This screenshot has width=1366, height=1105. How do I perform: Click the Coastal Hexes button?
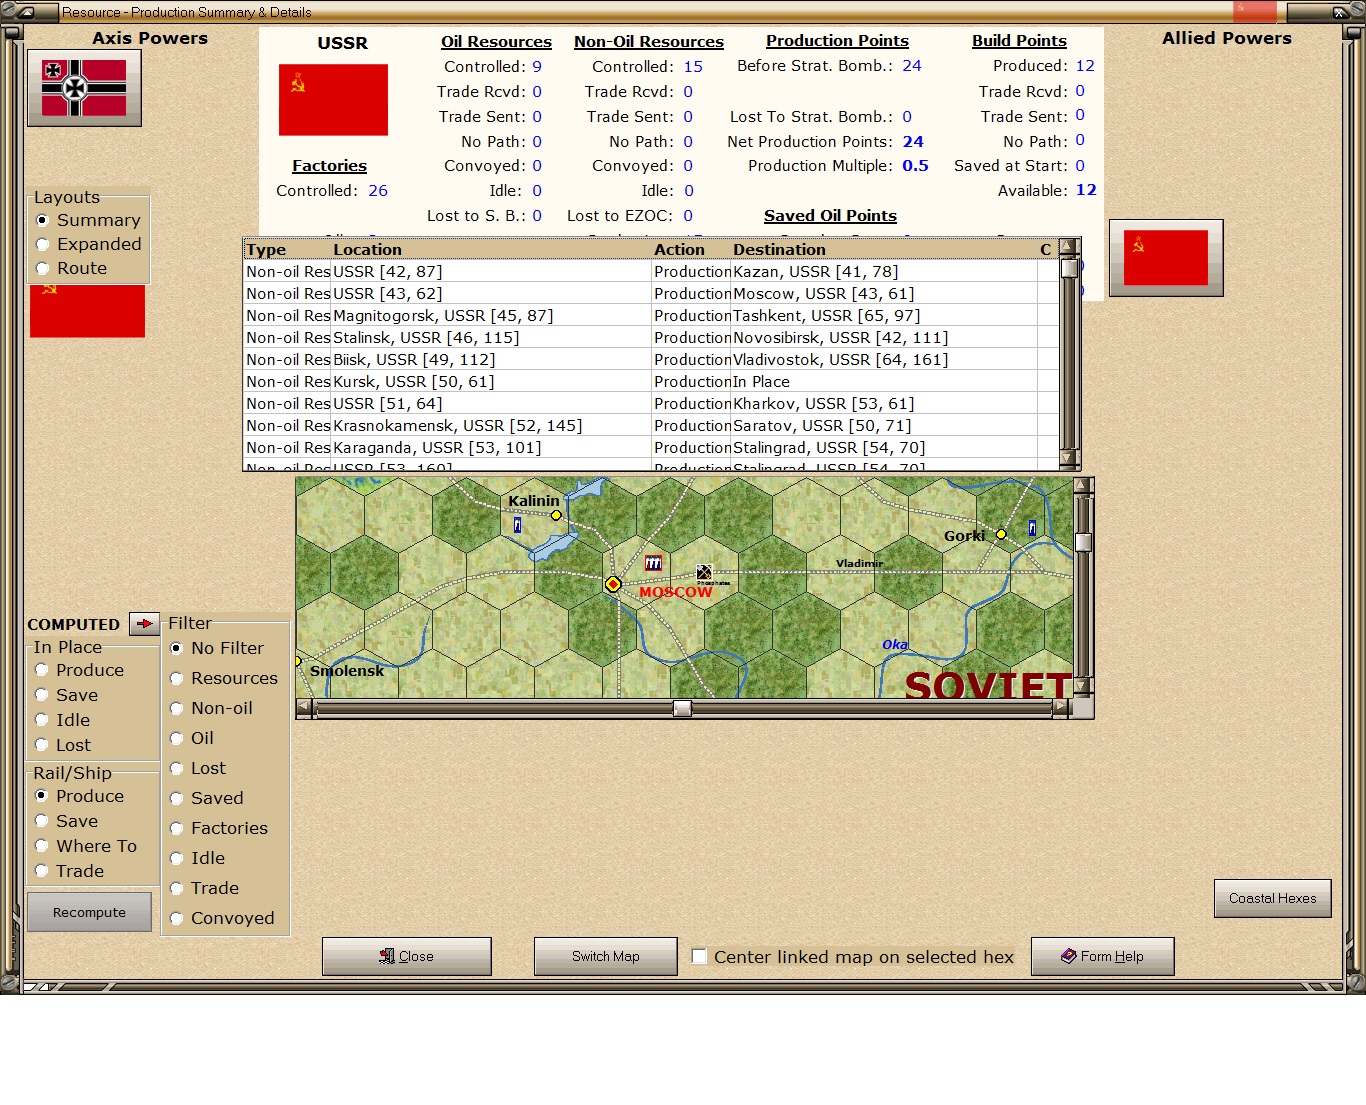click(x=1273, y=898)
